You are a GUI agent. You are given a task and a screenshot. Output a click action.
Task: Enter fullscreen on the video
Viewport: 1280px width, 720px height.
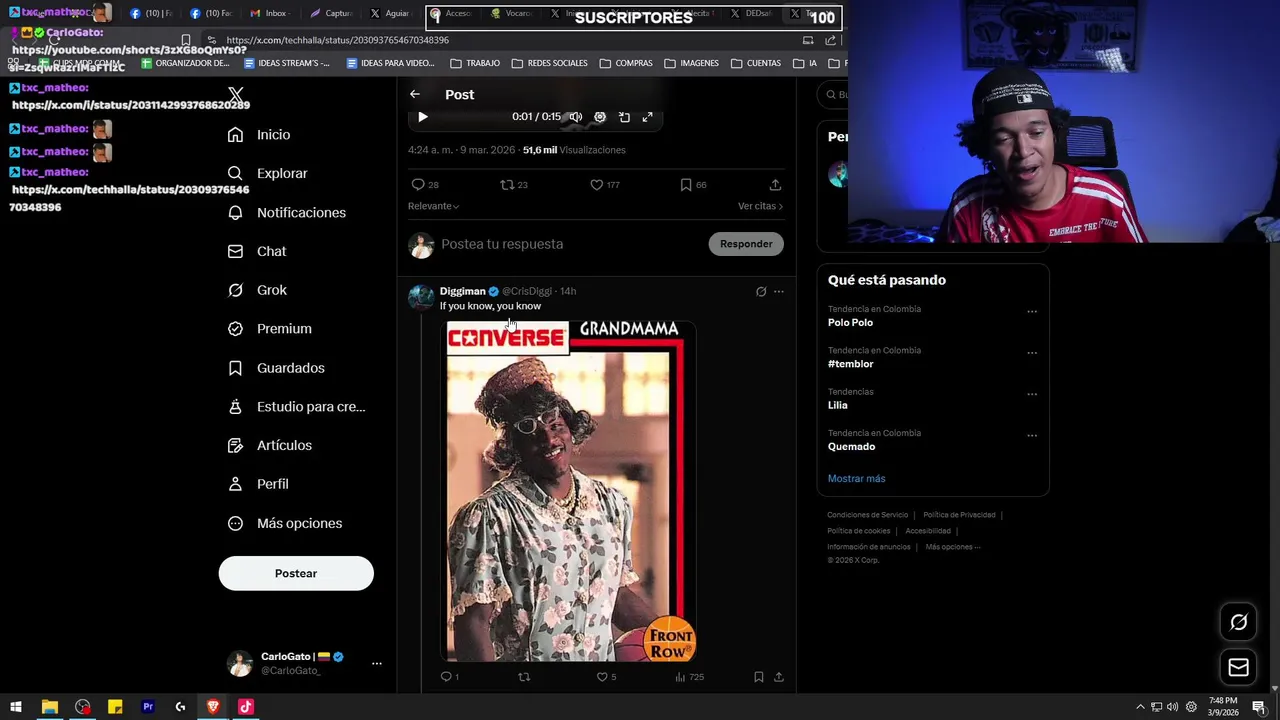pos(648,117)
